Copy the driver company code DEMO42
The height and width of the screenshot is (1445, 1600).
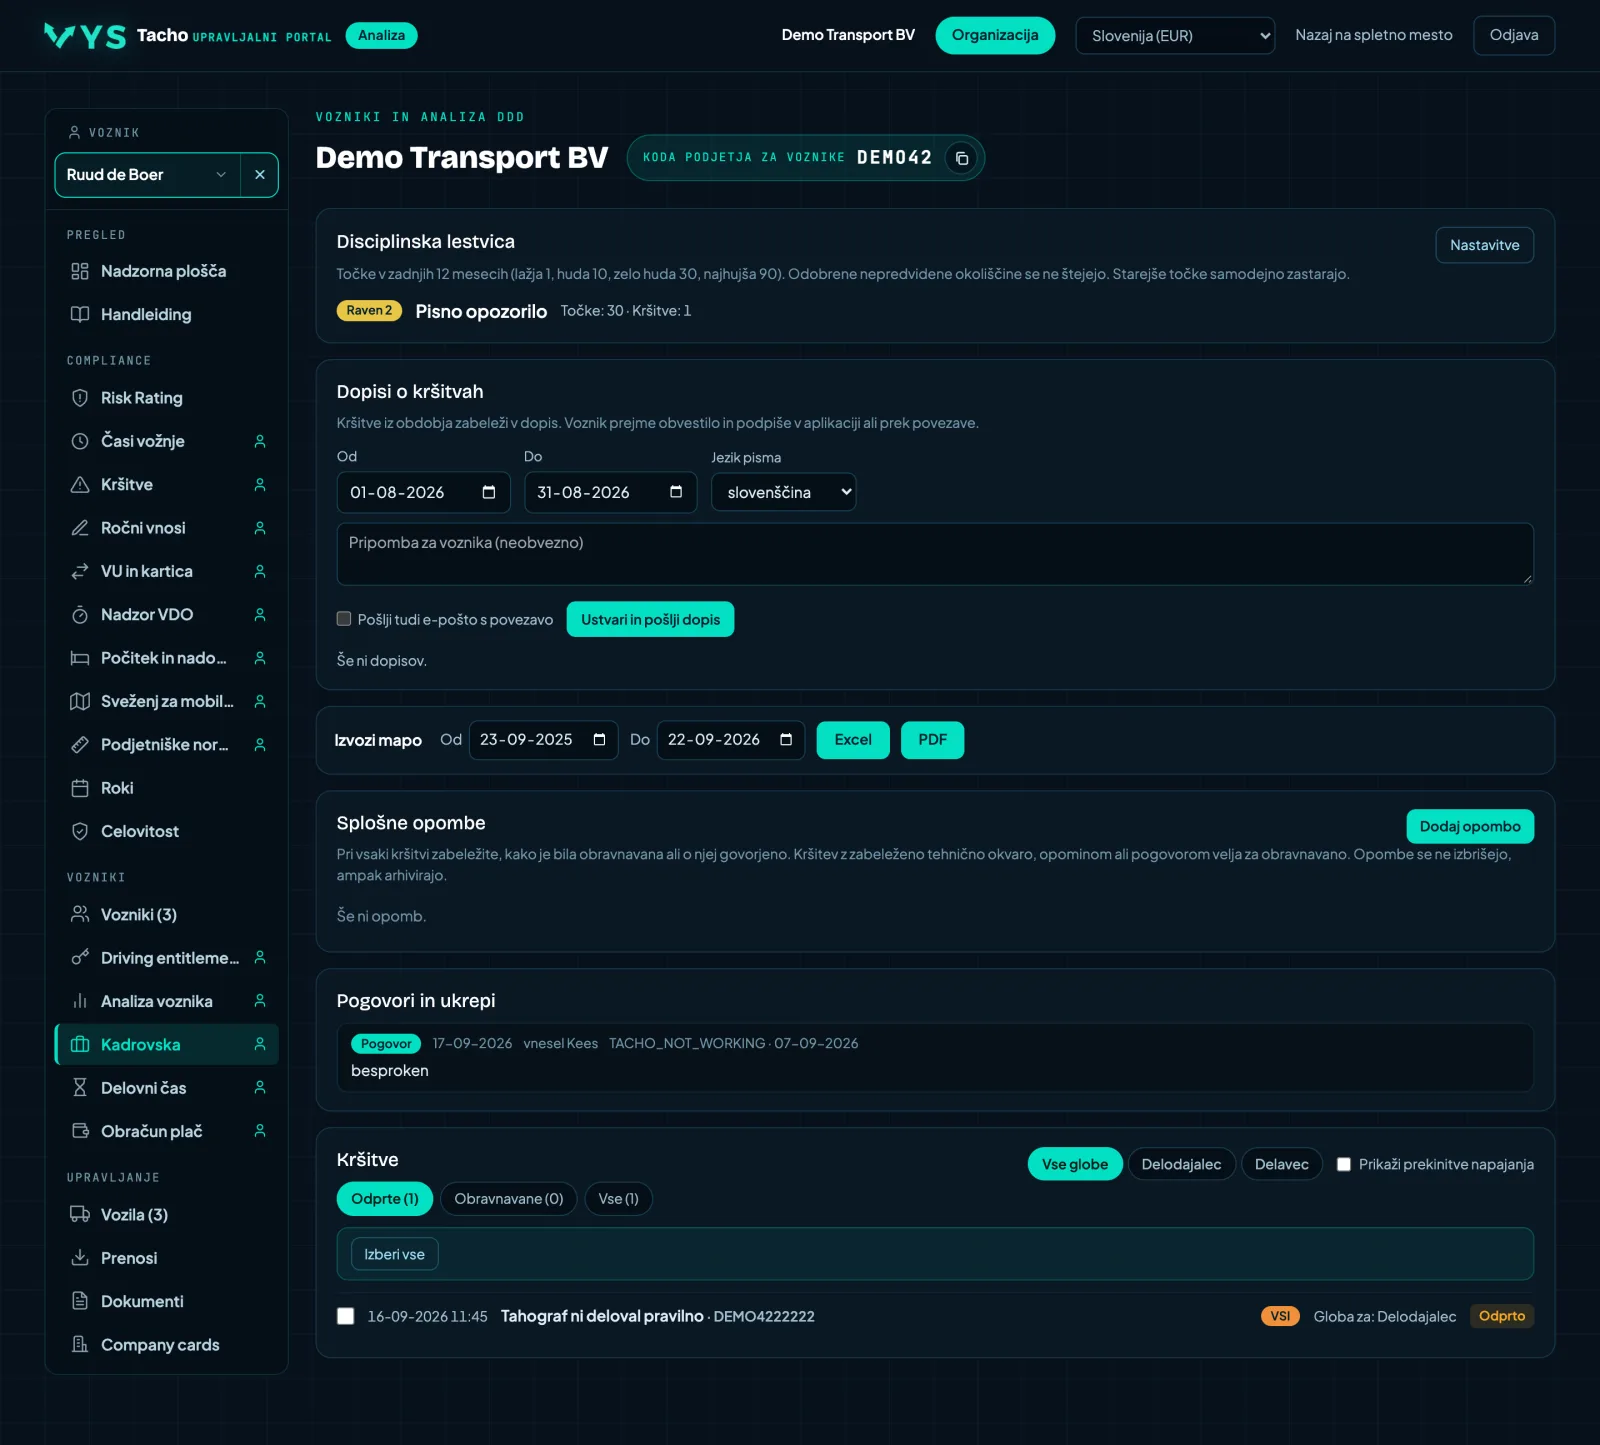[x=961, y=158]
